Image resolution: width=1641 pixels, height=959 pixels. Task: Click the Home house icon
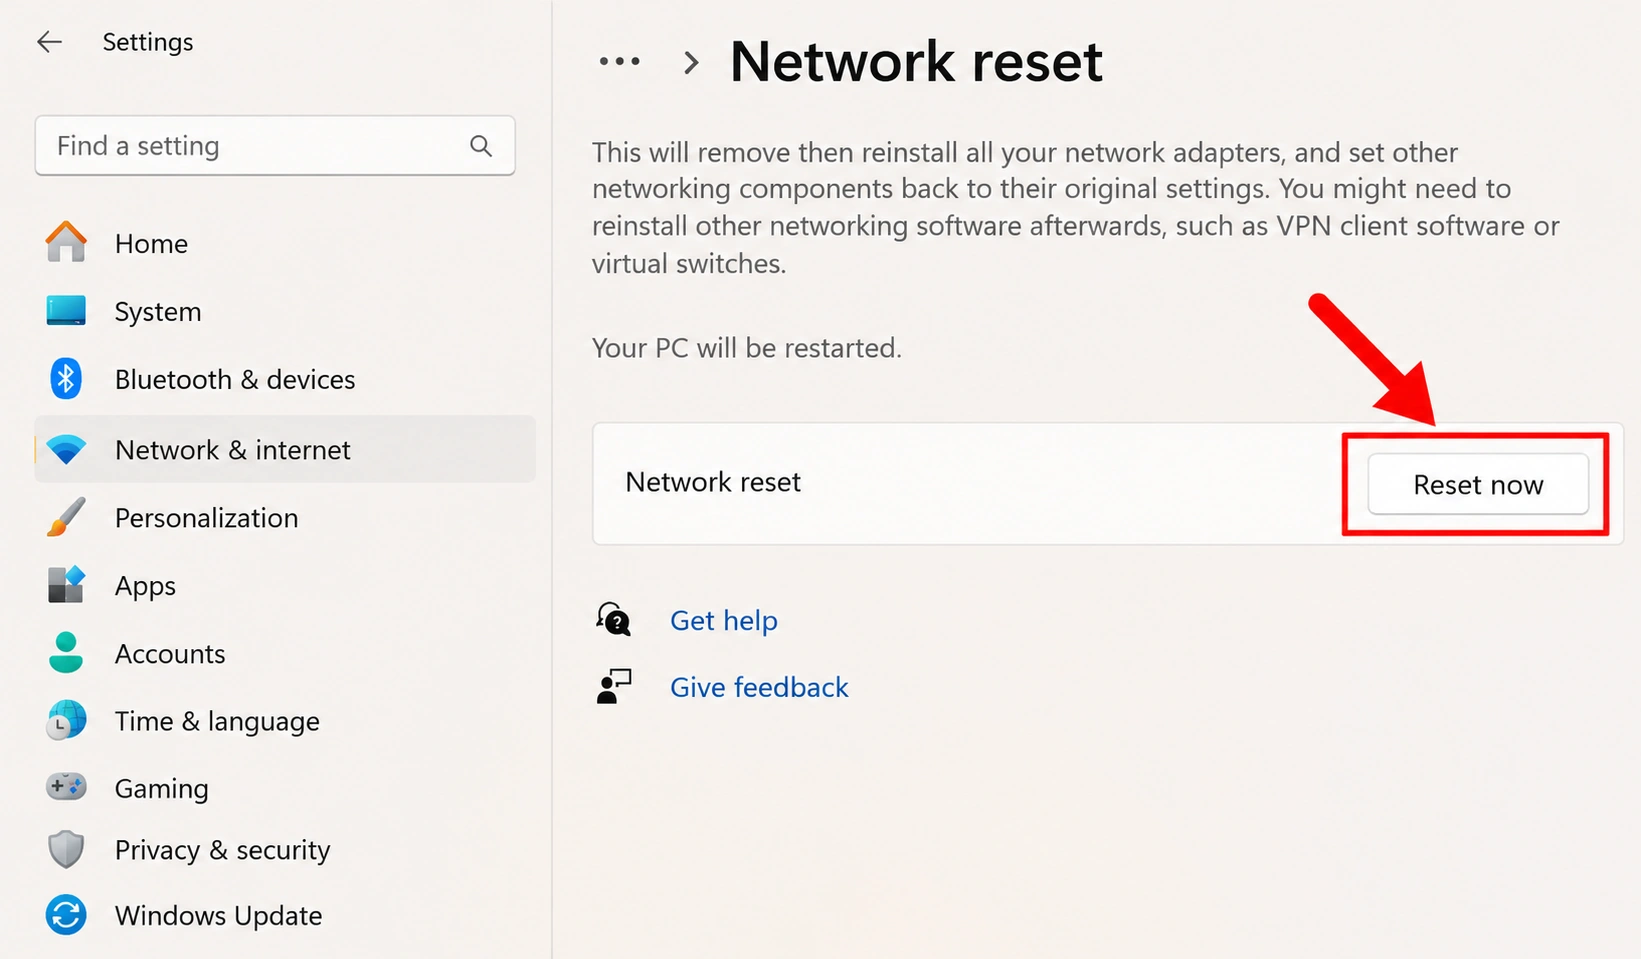pos(66,242)
